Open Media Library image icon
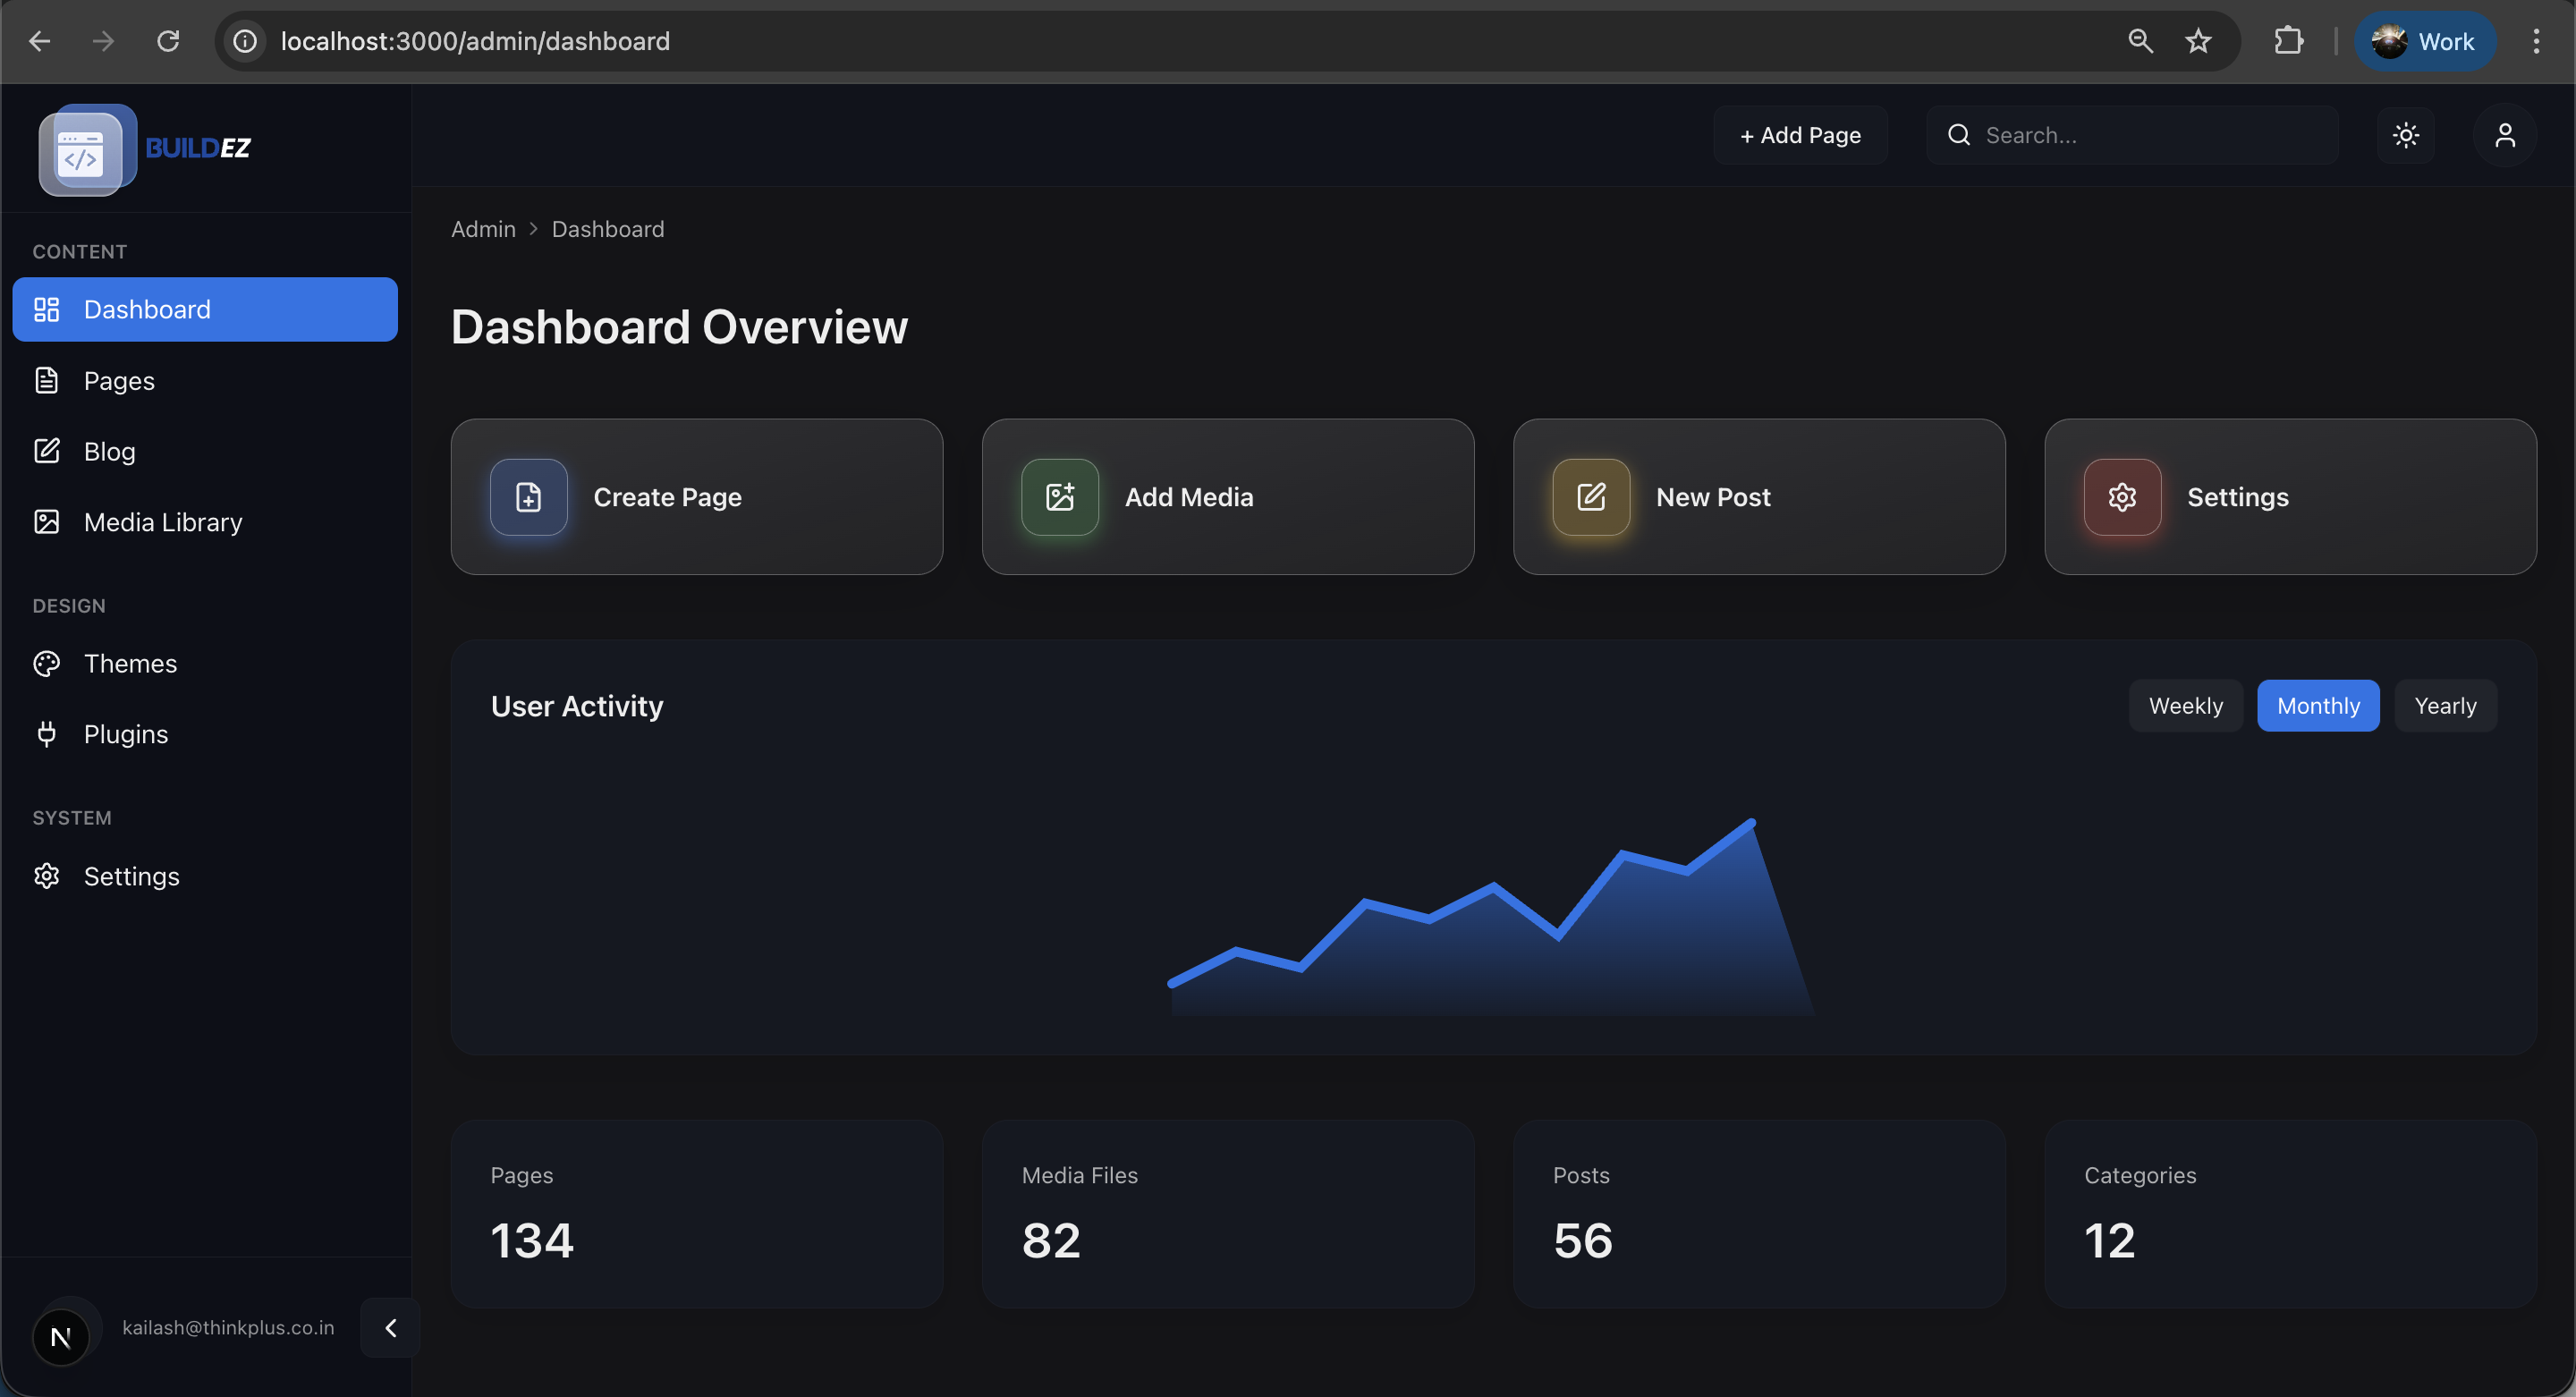Image resolution: width=2576 pixels, height=1397 pixels. [47, 521]
